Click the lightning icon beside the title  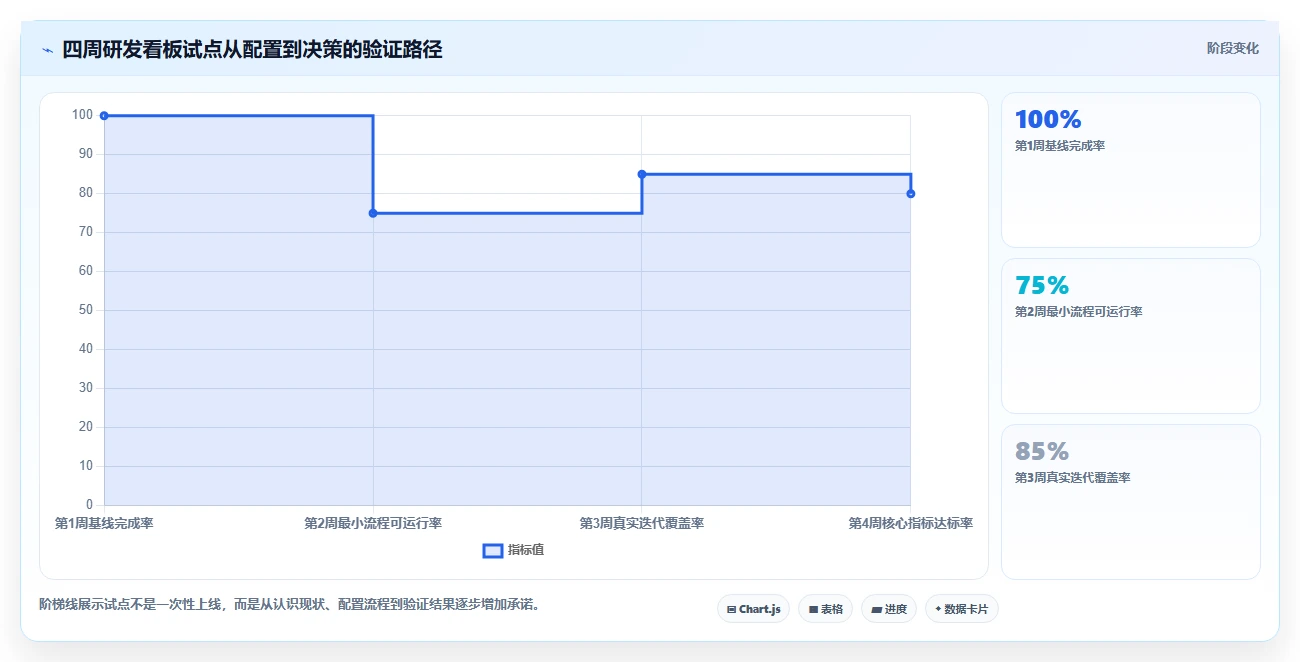tap(48, 50)
